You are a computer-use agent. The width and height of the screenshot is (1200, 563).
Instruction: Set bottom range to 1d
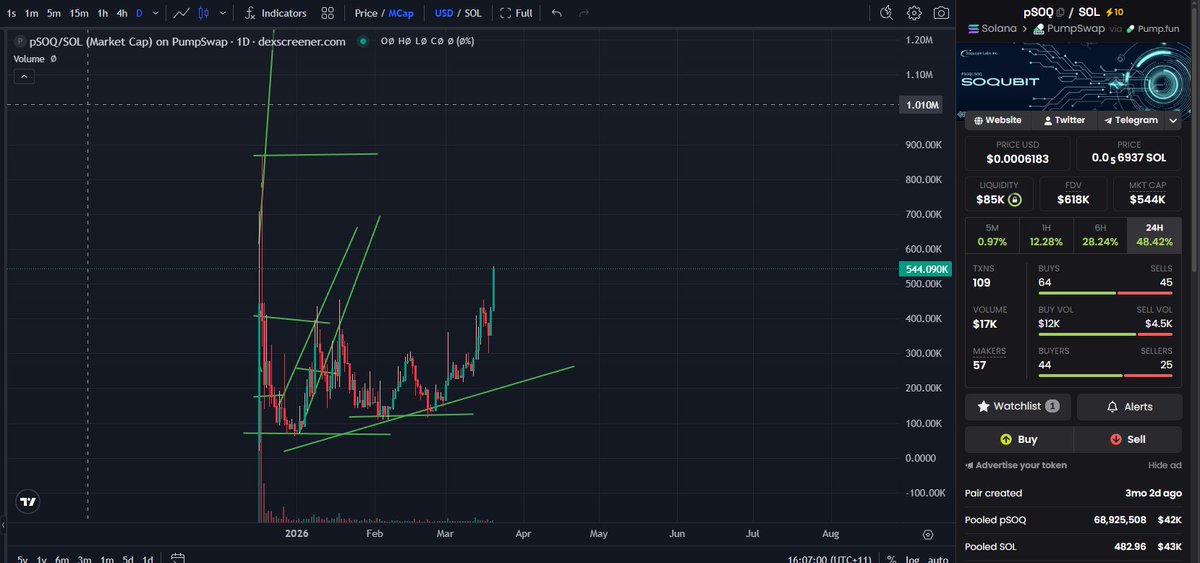click(x=148, y=558)
